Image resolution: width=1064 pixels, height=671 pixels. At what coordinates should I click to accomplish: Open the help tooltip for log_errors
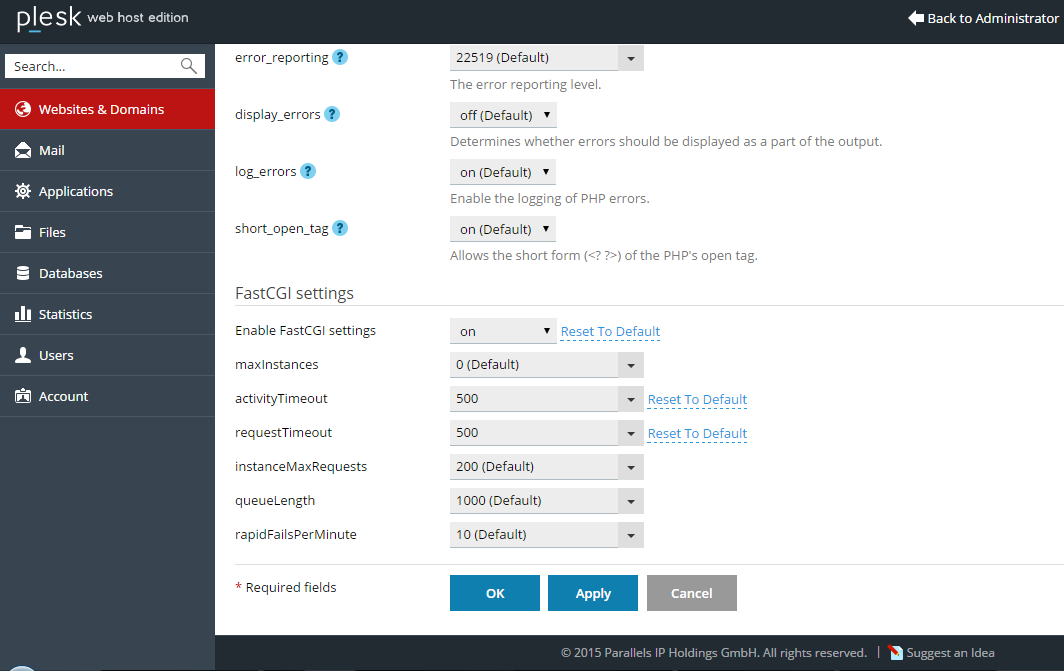click(x=308, y=171)
